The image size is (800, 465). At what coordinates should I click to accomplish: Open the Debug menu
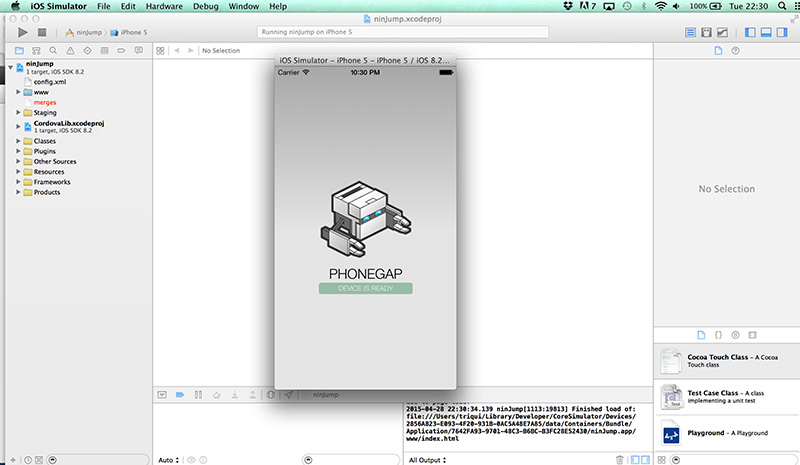tap(206, 6)
